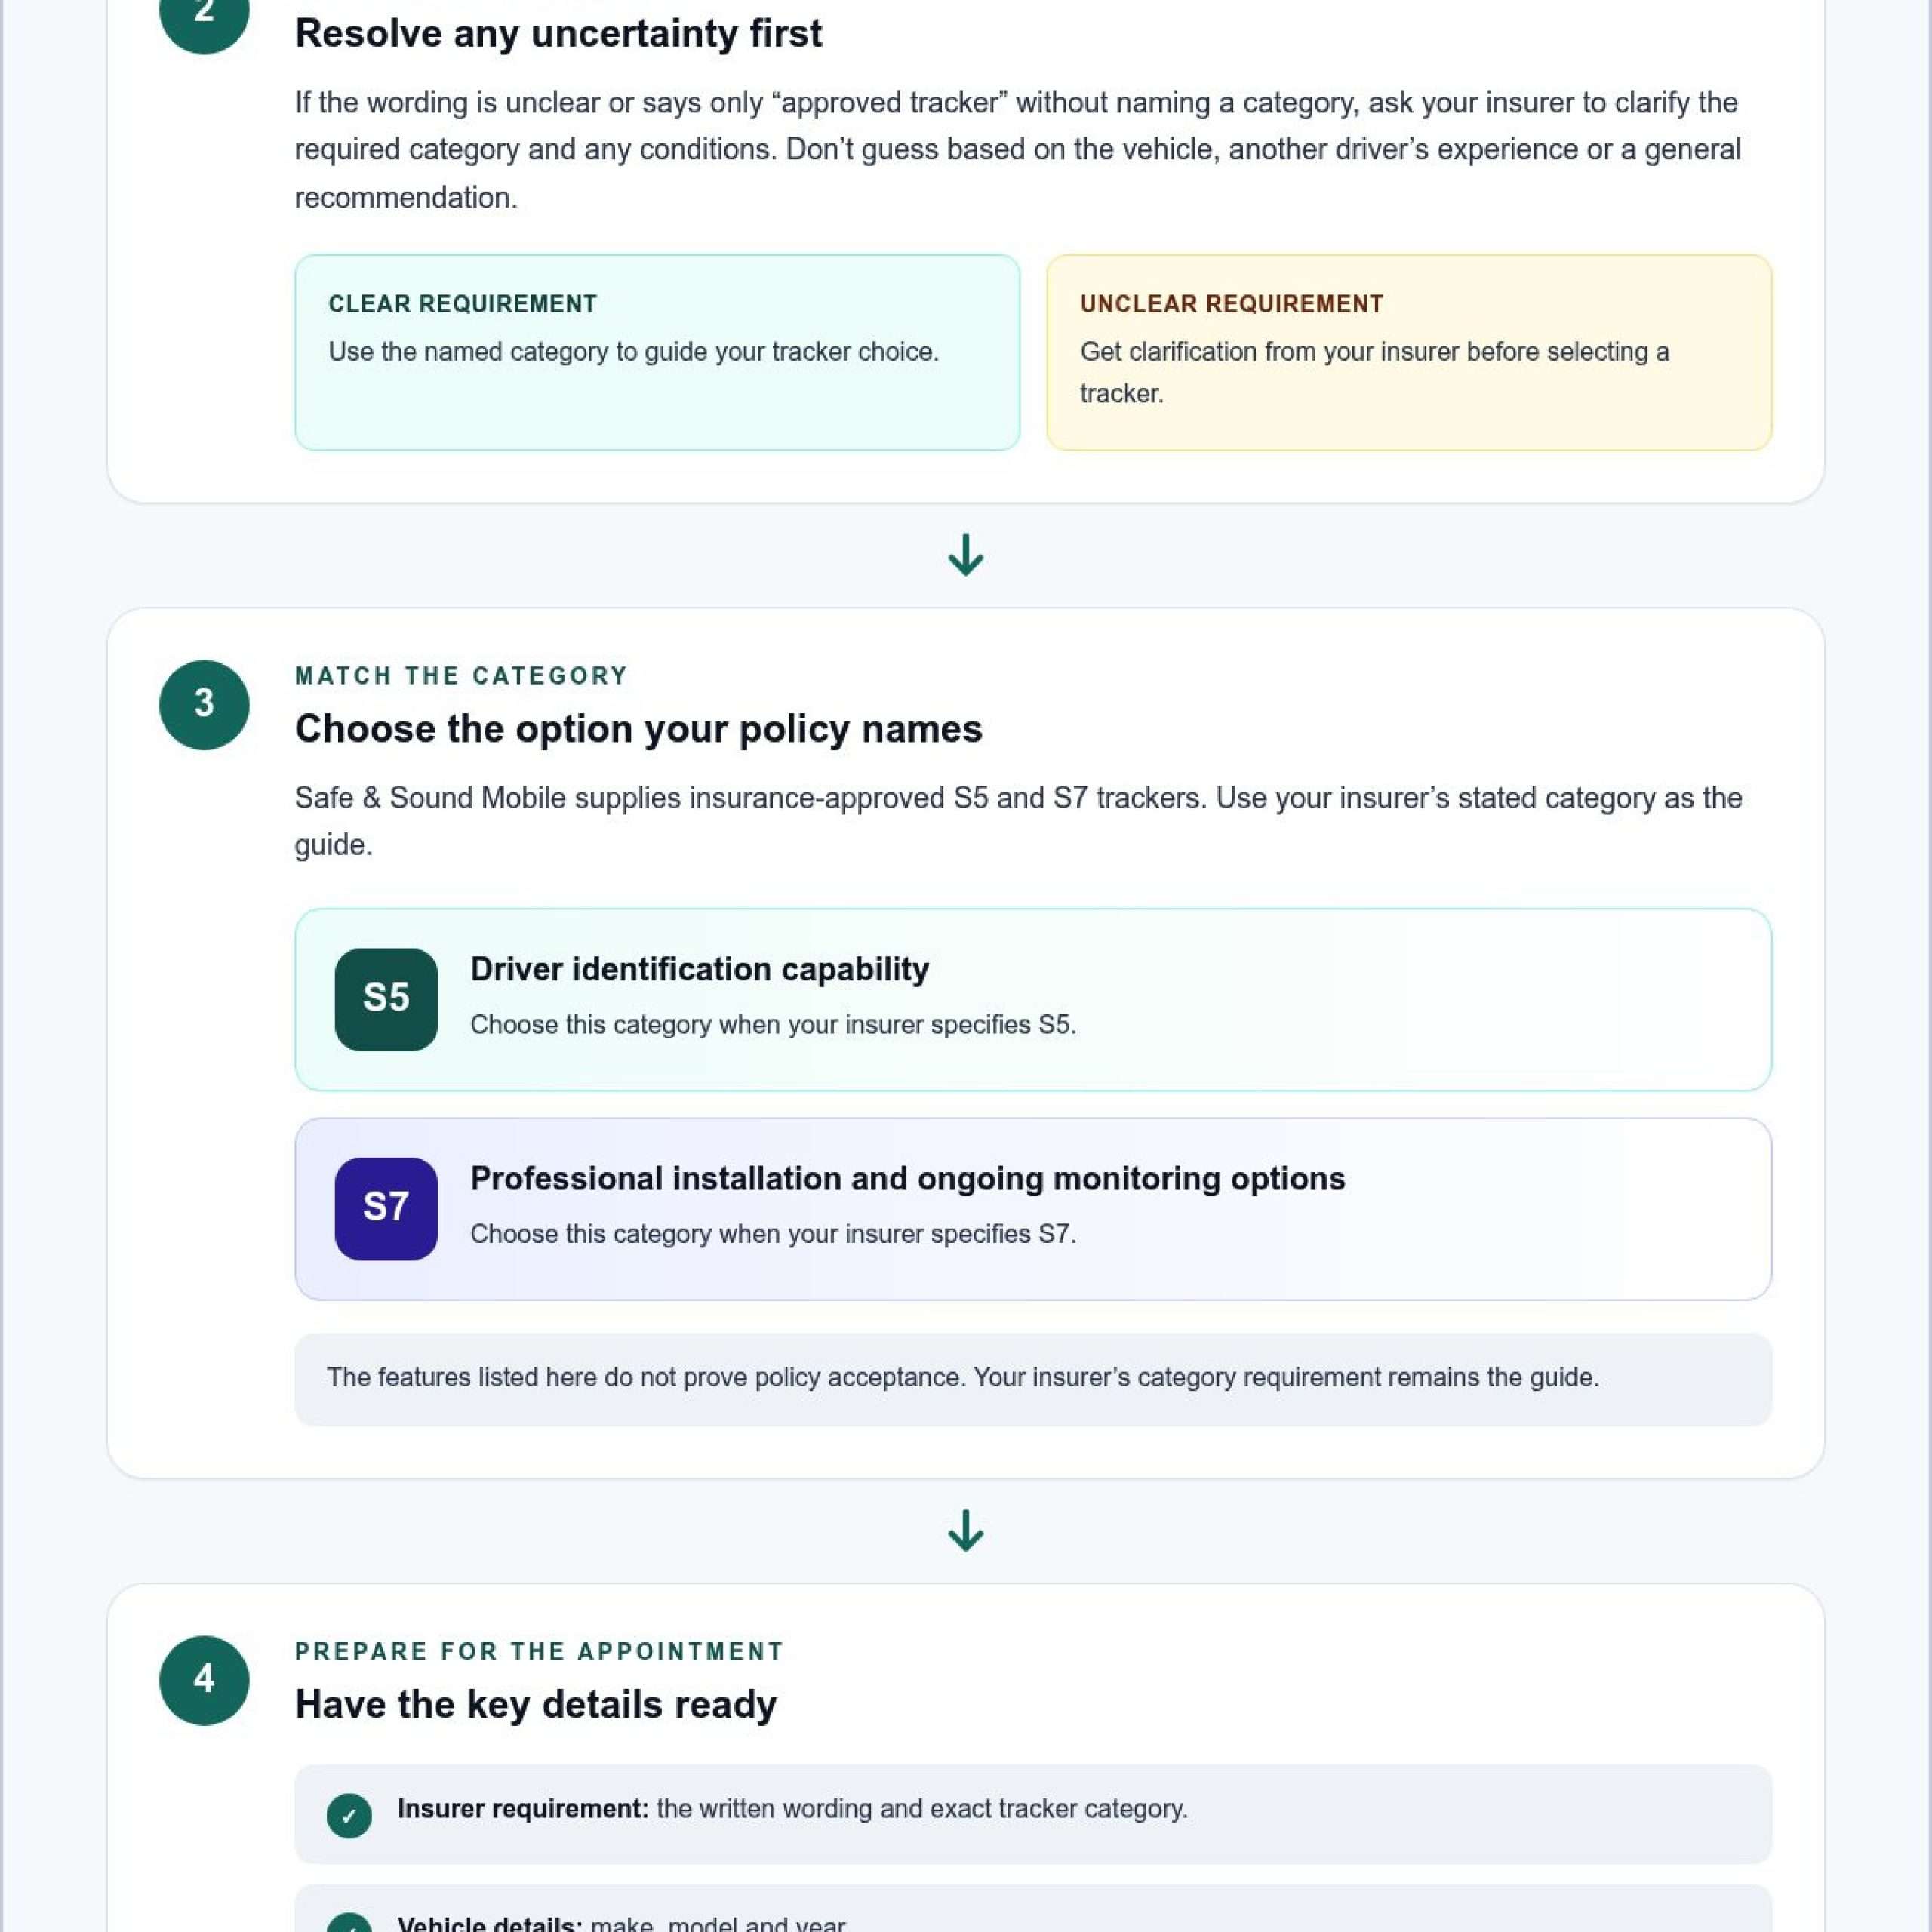Click the Insurer requirement checklist row
The width and height of the screenshot is (1932, 1932).
click(x=1033, y=1813)
